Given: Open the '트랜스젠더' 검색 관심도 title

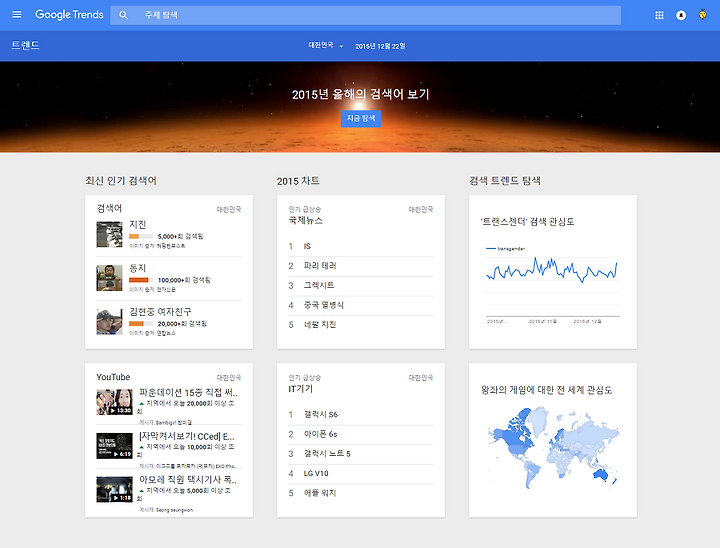Looking at the screenshot, I should pos(527,222).
